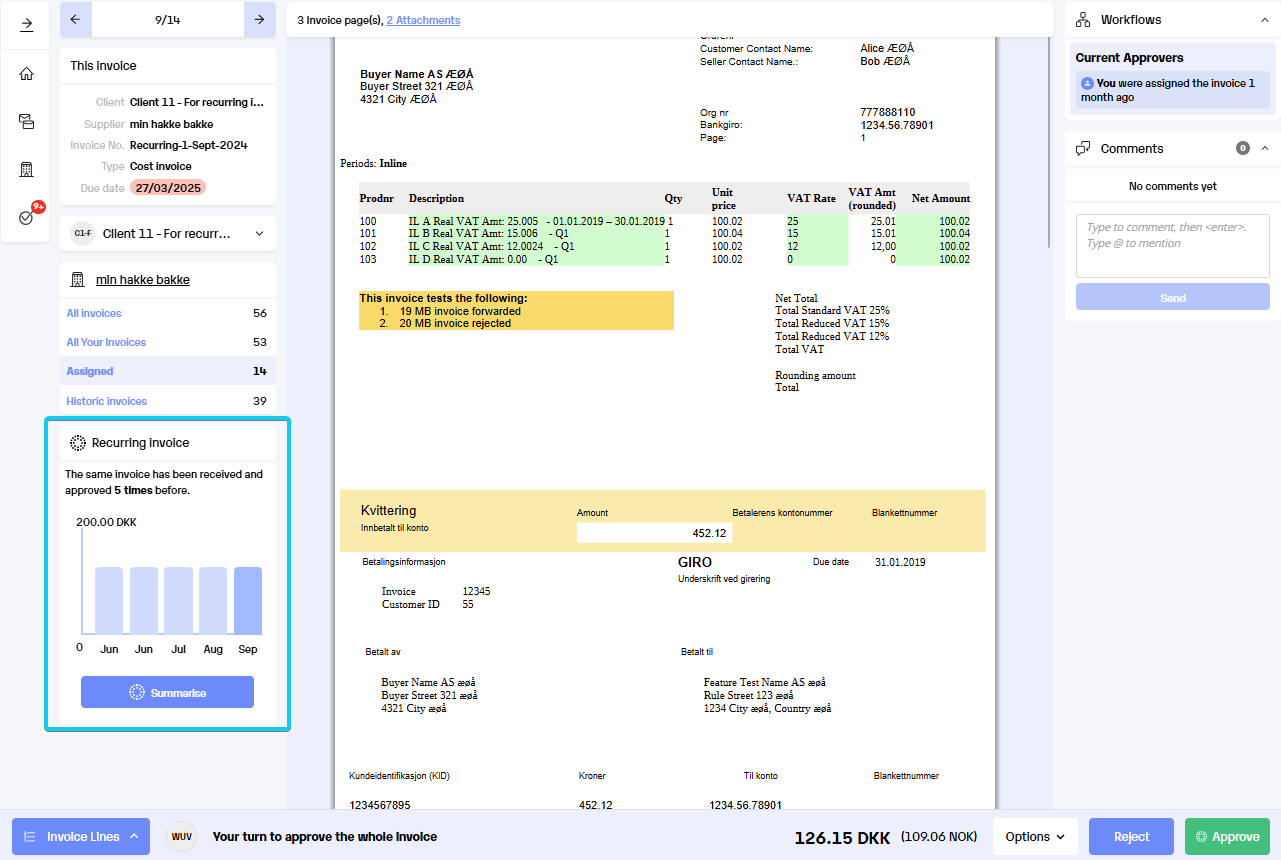Click the Comments count badge 0
This screenshot has height=860, width=1281.
[x=1243, y=148]
